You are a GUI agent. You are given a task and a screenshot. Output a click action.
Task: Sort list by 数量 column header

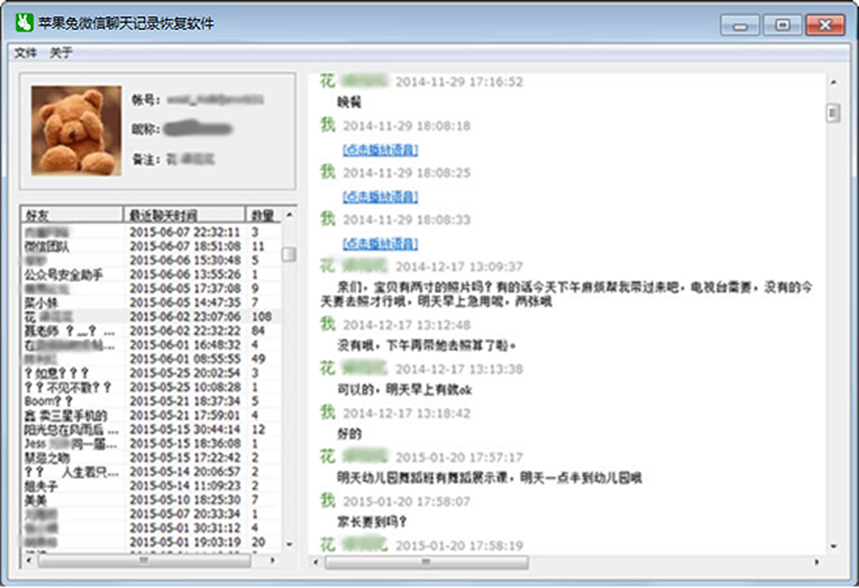pos(262,215)
